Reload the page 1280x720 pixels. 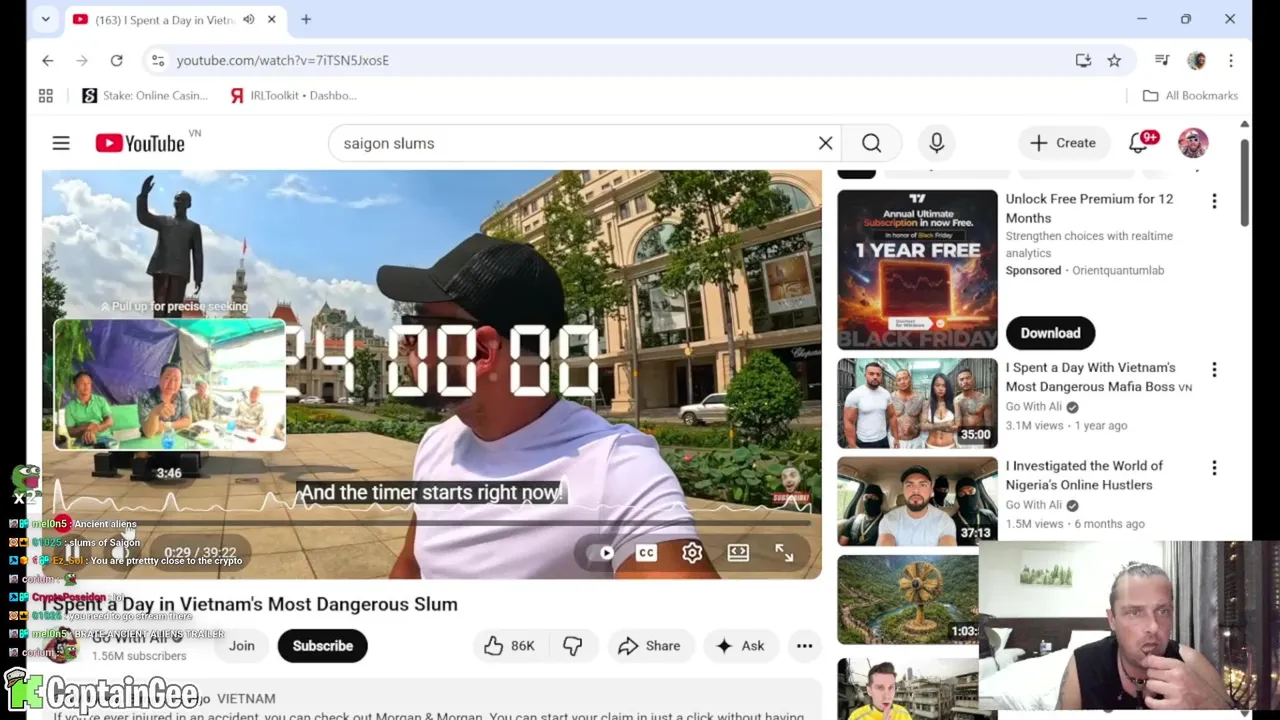pyautogui.click(x=116, y=60)
